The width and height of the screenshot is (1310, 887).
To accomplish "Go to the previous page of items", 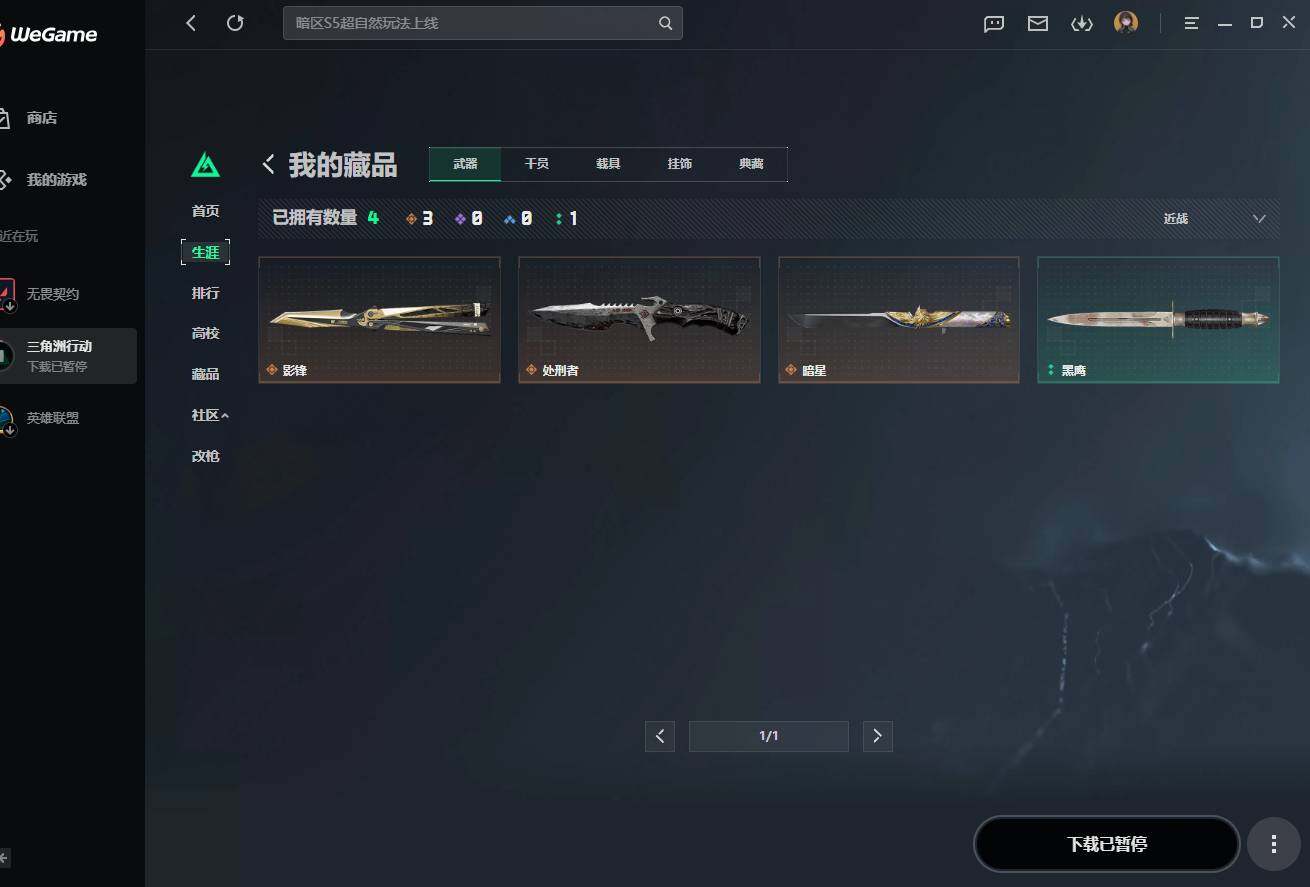I will click(x=660, y=736).
